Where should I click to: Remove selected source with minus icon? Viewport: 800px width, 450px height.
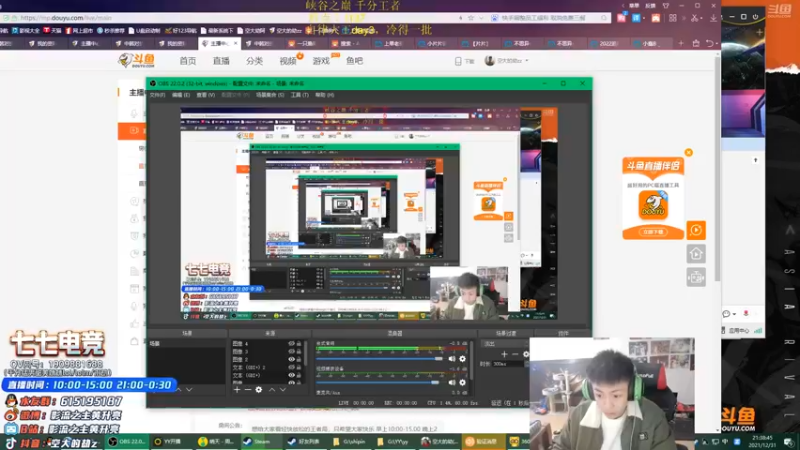247,390
